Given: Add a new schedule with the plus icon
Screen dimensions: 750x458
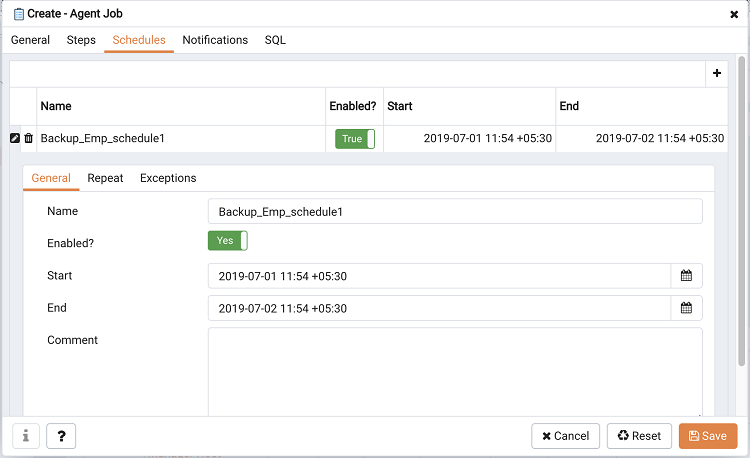Looking at the screenshot, I should point(717,73).
